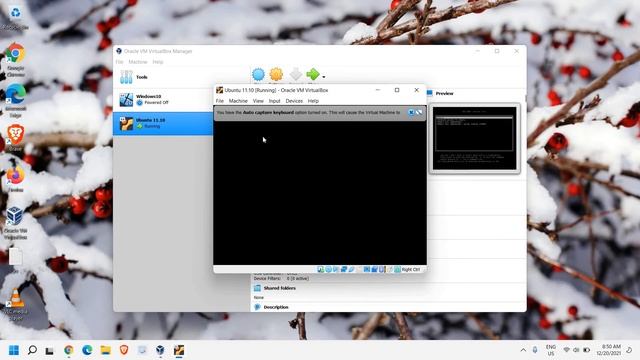Dismiss the auto capture keyboard notification

coord(411,112)
